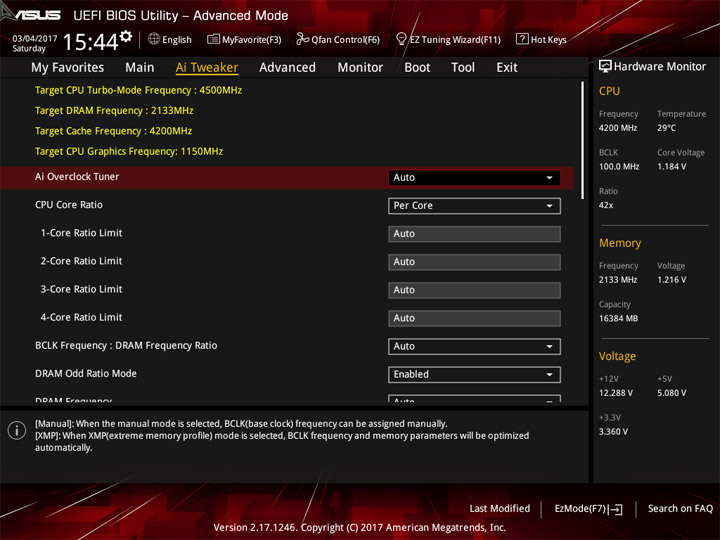Click the Ai Overclock Tuner label

point(77,177)
